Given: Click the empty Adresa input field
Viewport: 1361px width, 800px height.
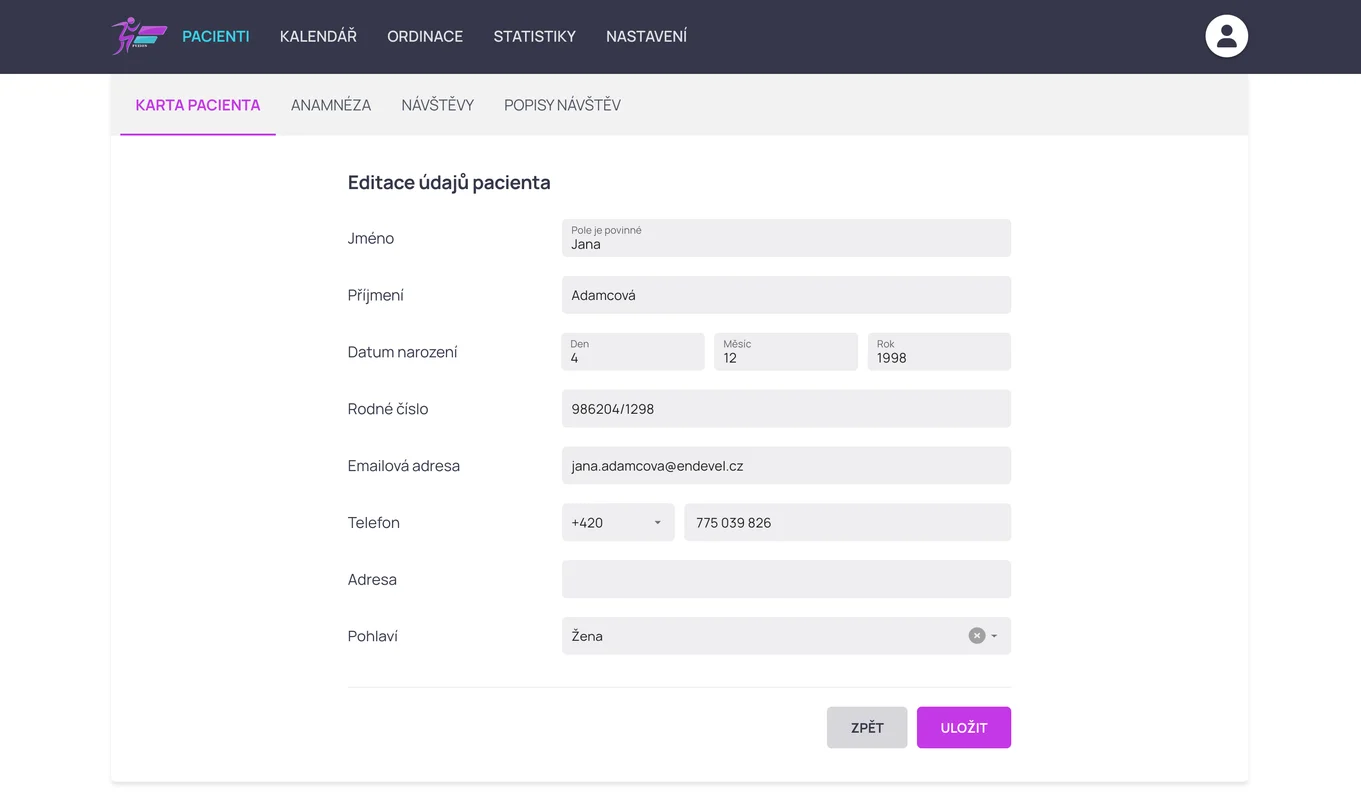Looking at the screenshot, I should 785,580.
